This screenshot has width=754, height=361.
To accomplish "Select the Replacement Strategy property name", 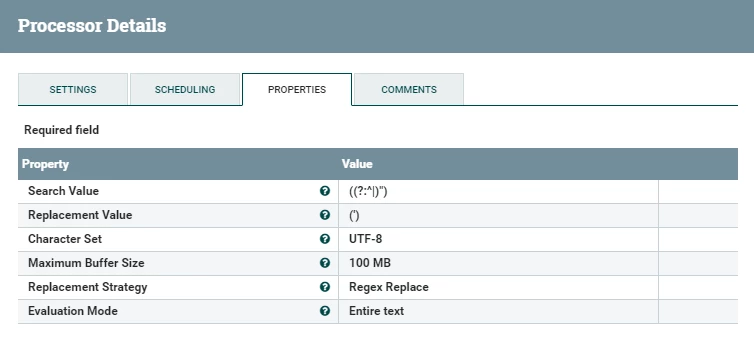I will coord(88,287).
